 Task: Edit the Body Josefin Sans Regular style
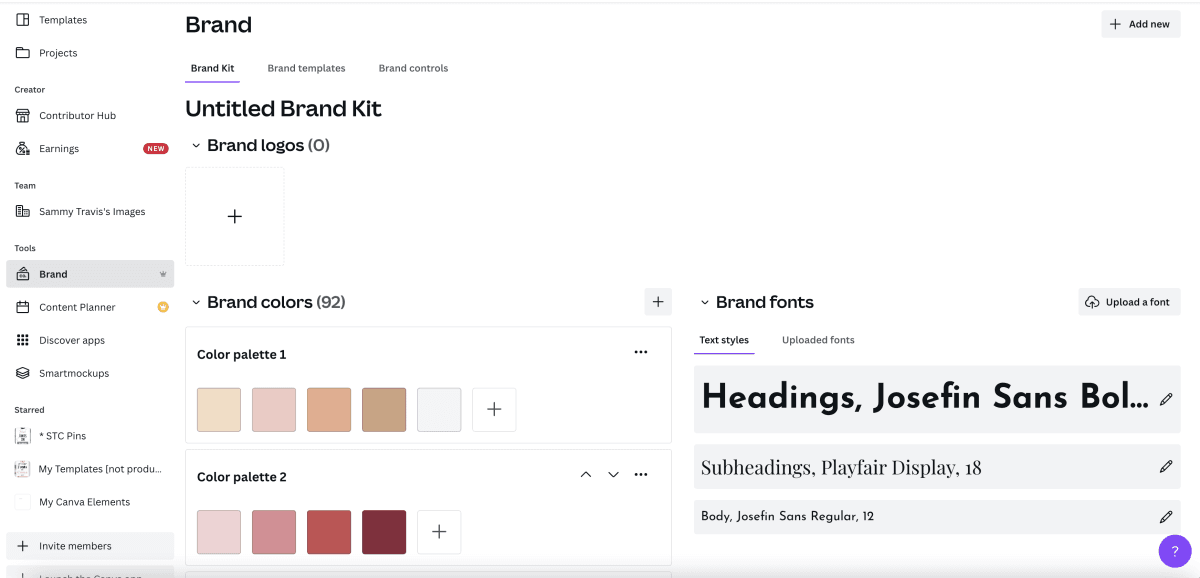(1166, 517)
